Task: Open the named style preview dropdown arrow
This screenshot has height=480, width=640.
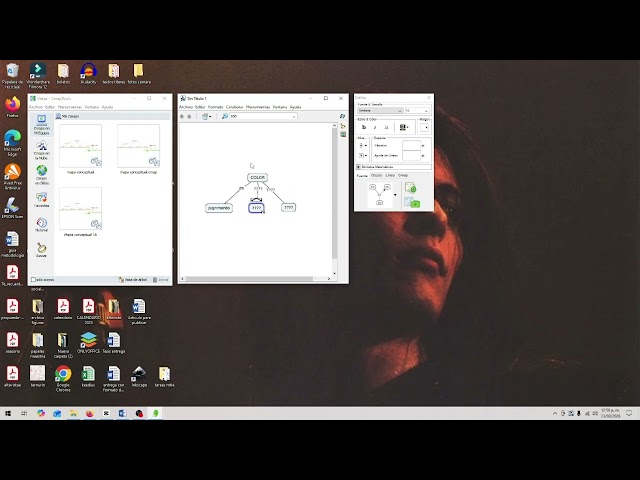Action: (395, 195)
